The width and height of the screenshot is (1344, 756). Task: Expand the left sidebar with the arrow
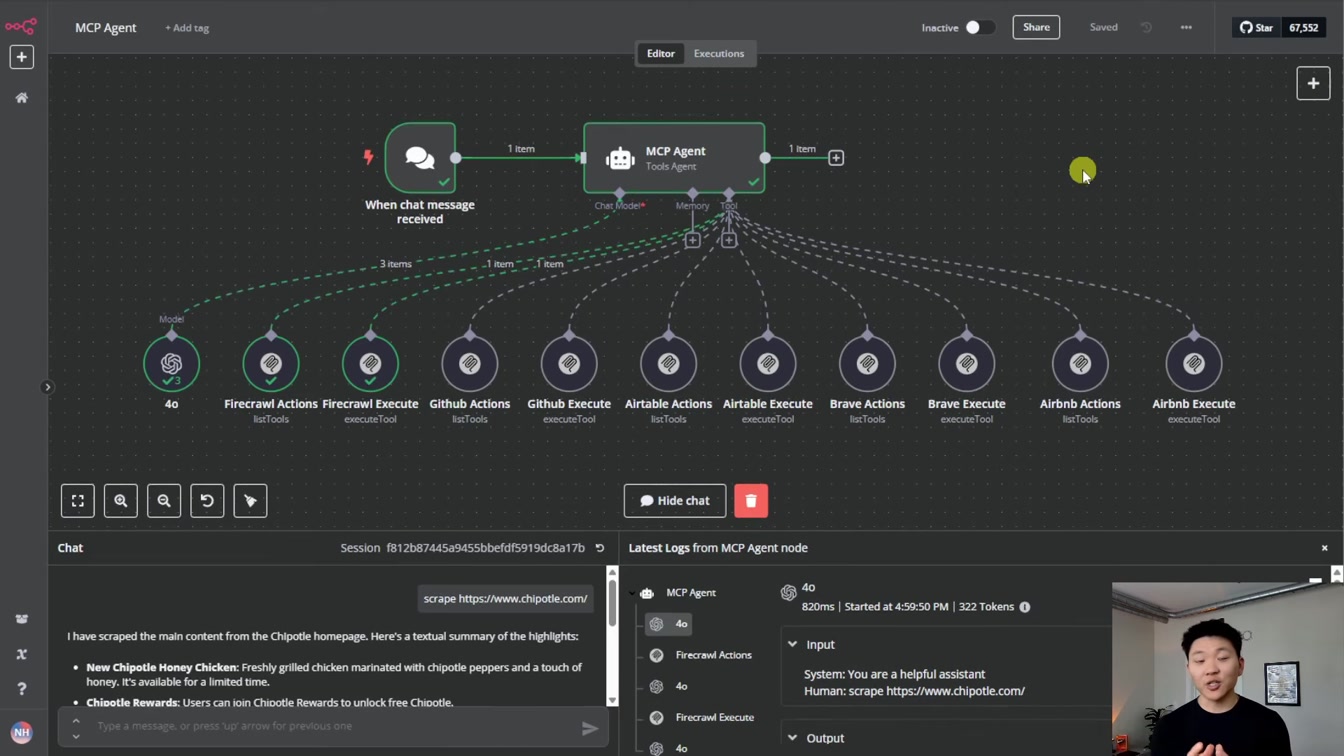pos(47,387)
